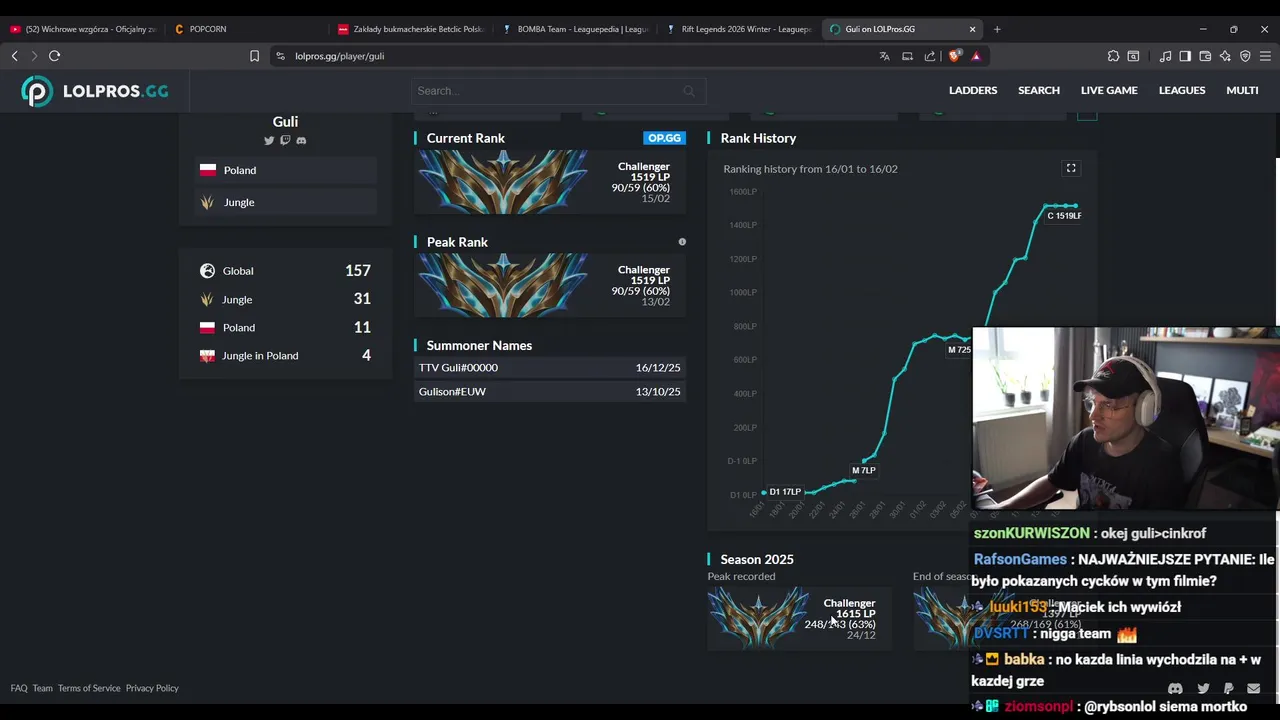Viewport: 1280px width, 720px height.
Task: Open the FAQ footer link
Action: 19,688
